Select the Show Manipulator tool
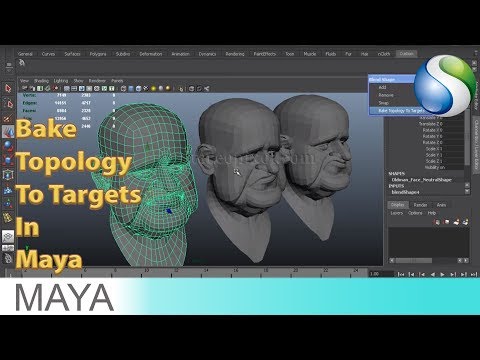The image size is (480, 360). [x=8, y=203]
